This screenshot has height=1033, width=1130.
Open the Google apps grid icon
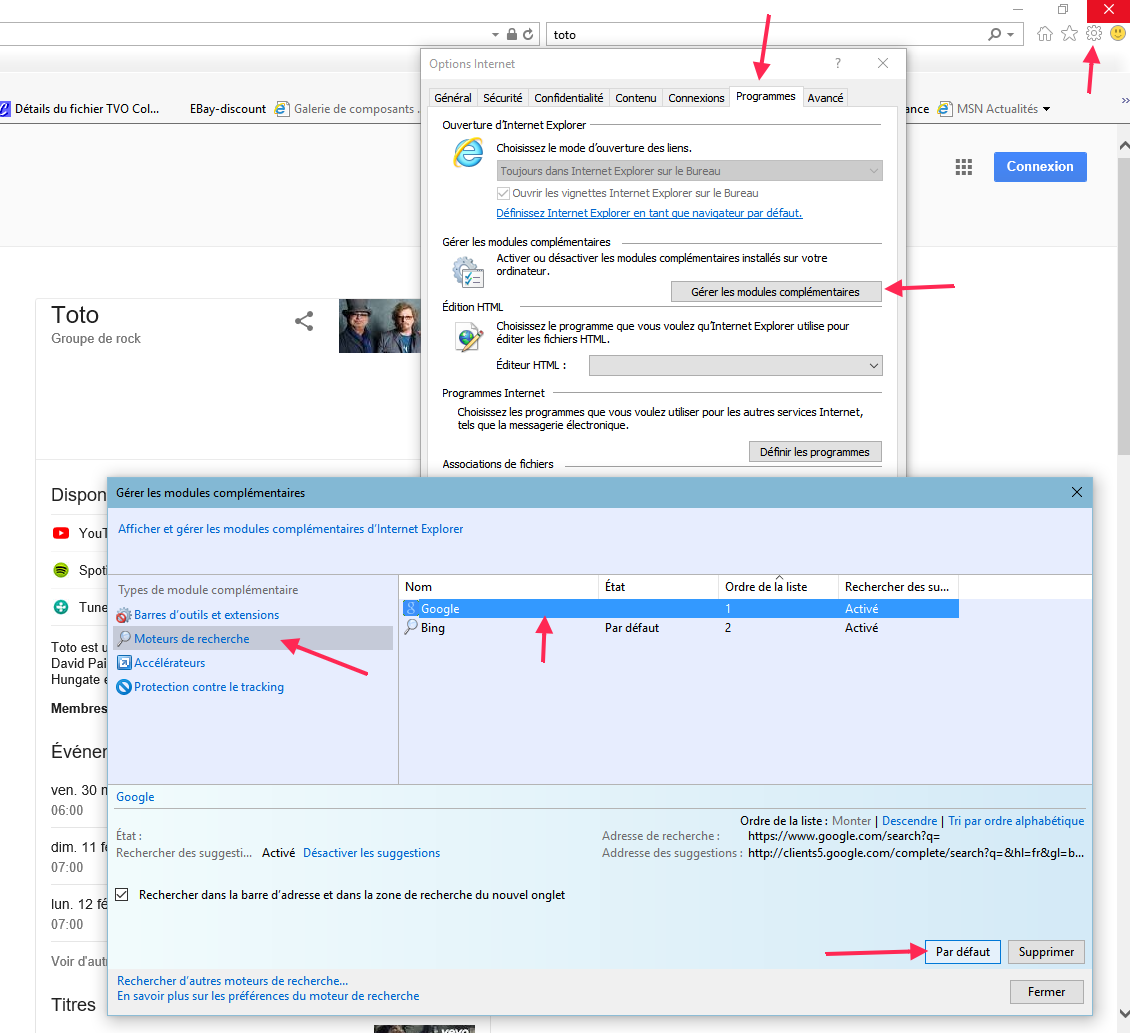point(964,167)
